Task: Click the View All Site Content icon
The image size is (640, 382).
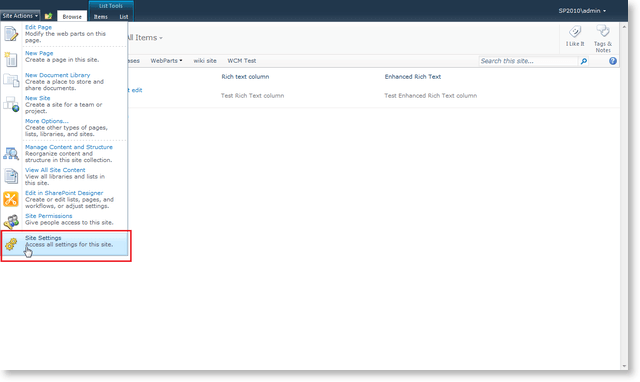Action: click(x=11, y=176)
